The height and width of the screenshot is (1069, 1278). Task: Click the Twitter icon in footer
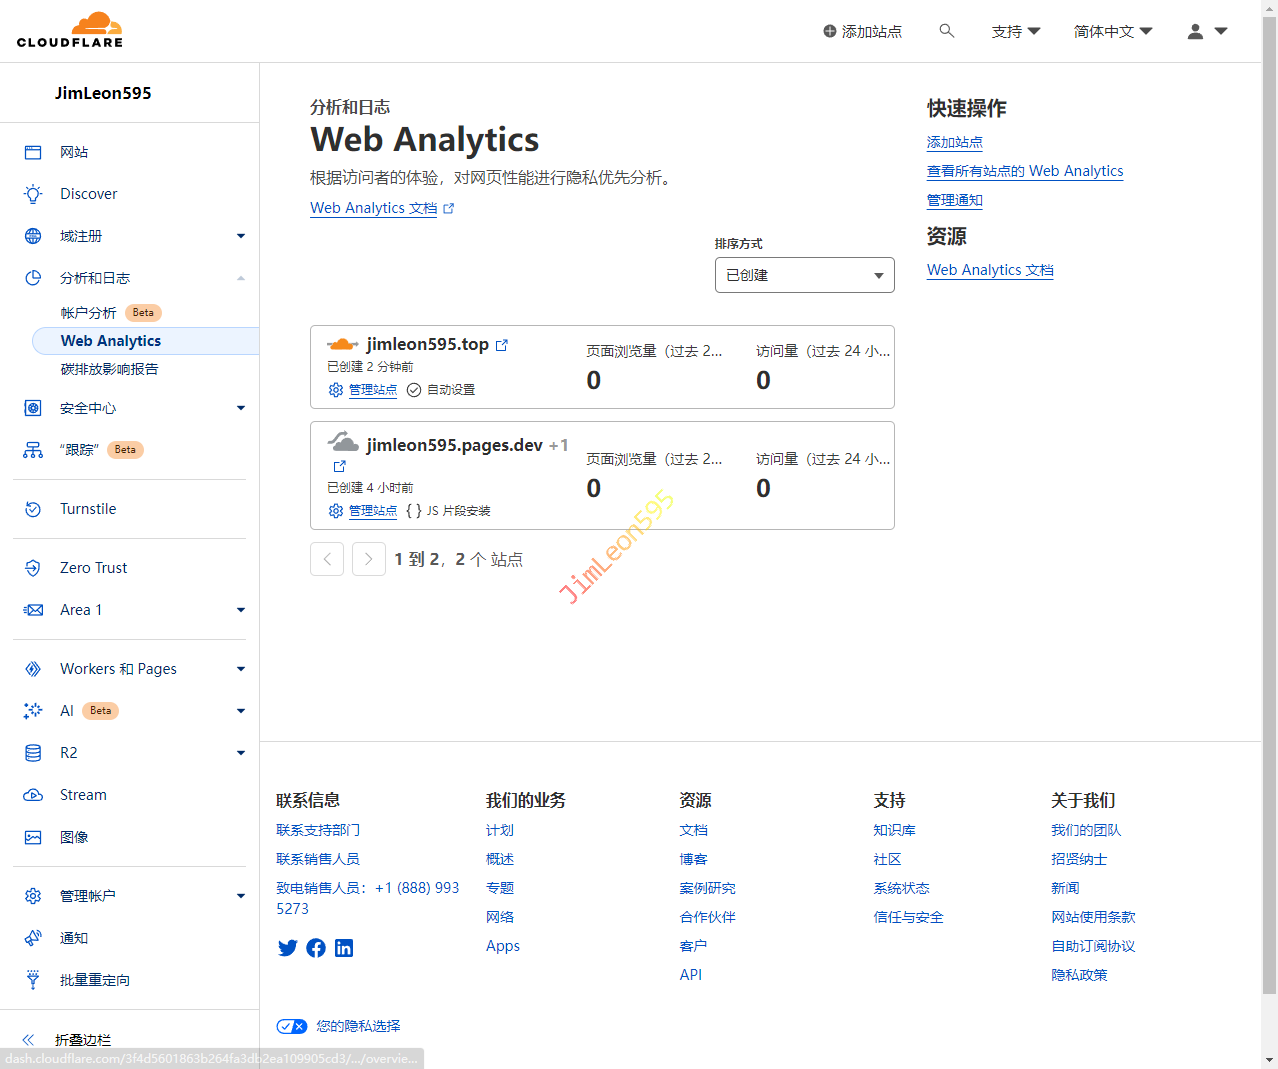pyautogui.click(x=287, y=948)
